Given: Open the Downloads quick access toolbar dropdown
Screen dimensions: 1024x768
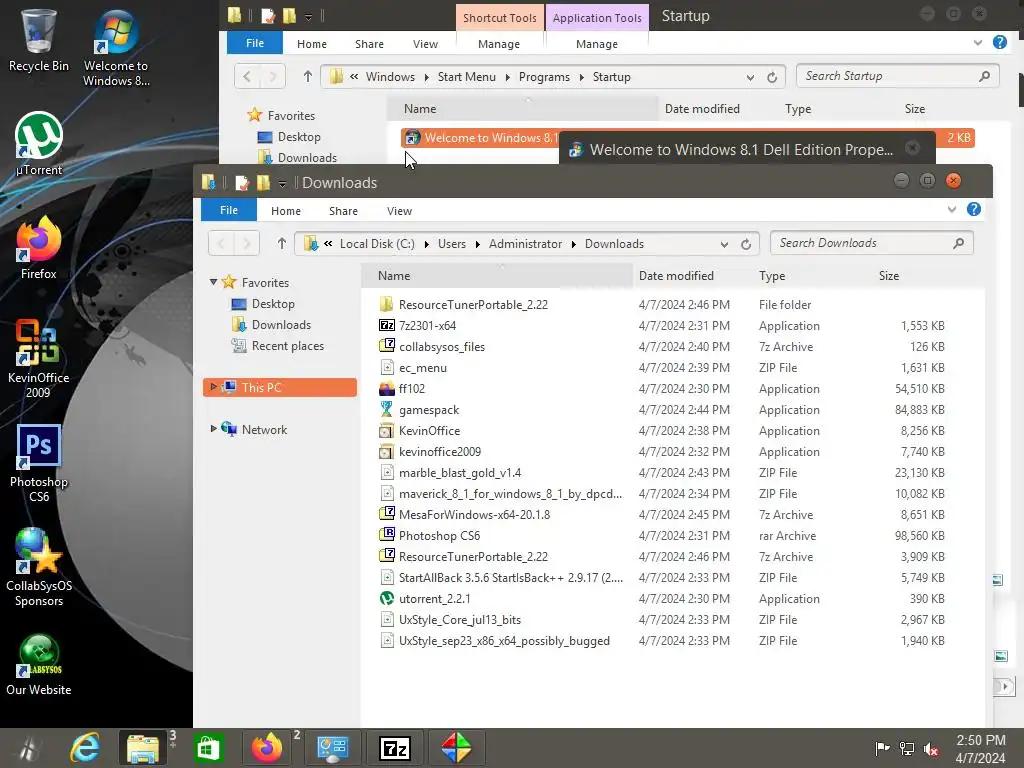Looking at the screenshot, I should click(282, 184).
